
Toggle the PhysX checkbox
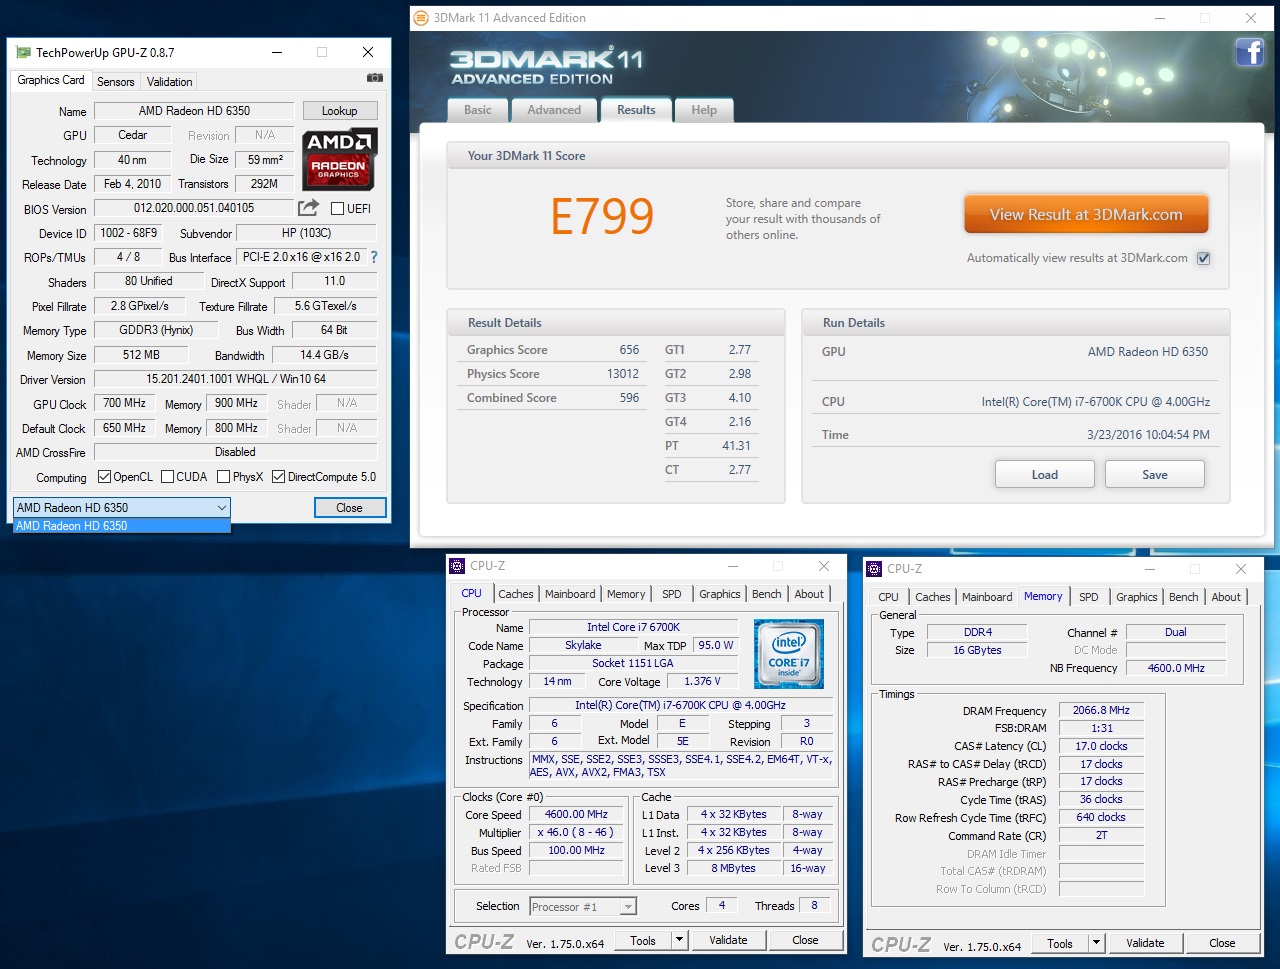pyautogui.click(x=223, y=477)
